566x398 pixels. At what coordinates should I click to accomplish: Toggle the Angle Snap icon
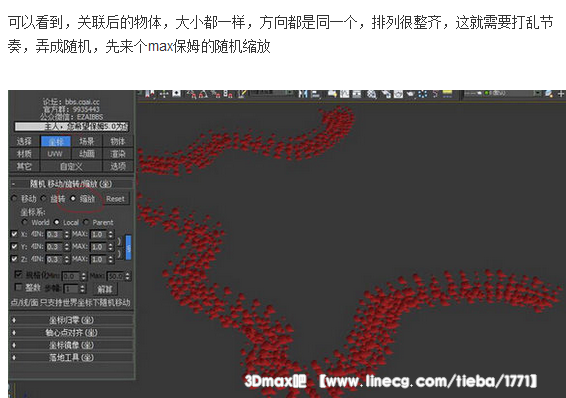(203, 94)
